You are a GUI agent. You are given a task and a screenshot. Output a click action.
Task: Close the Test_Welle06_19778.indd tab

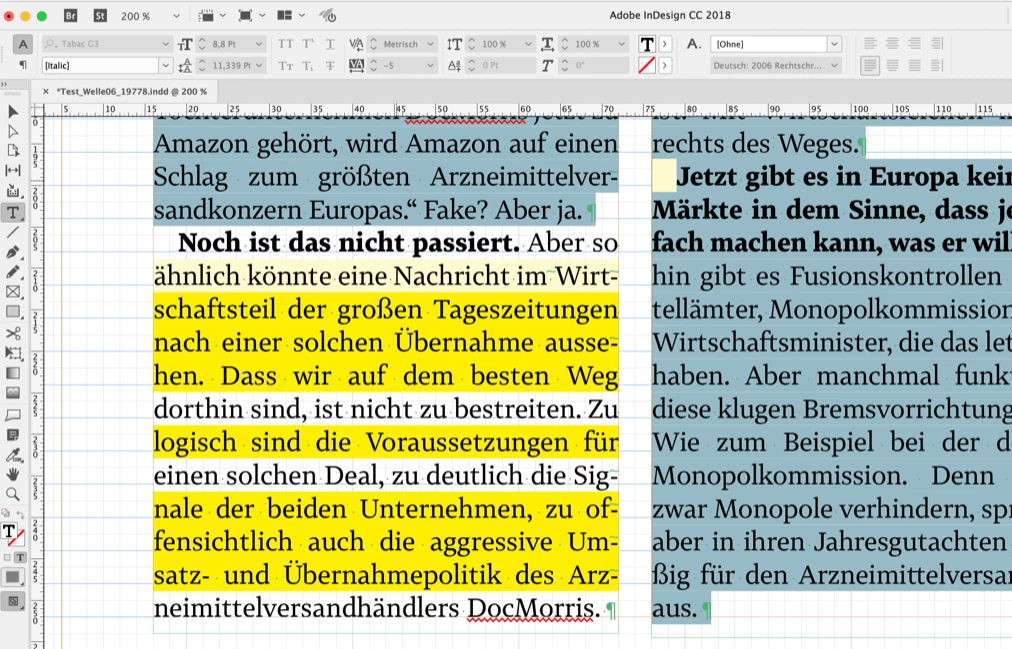pyautogui.click(x=45, y=92)
